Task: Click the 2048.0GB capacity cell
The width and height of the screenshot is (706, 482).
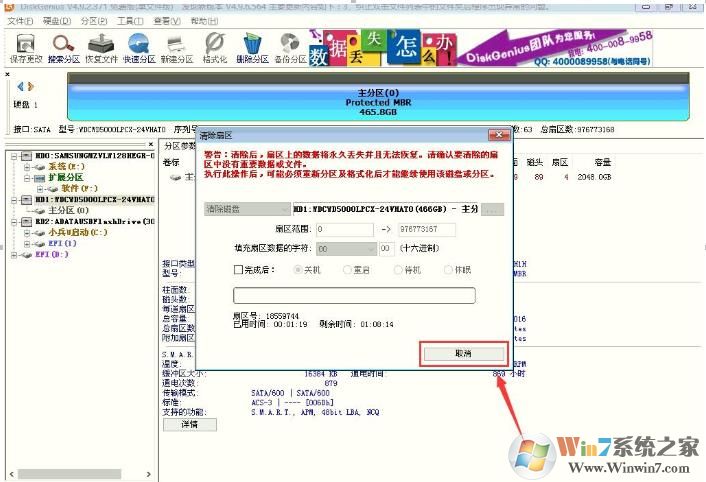Action: (594, 177)
